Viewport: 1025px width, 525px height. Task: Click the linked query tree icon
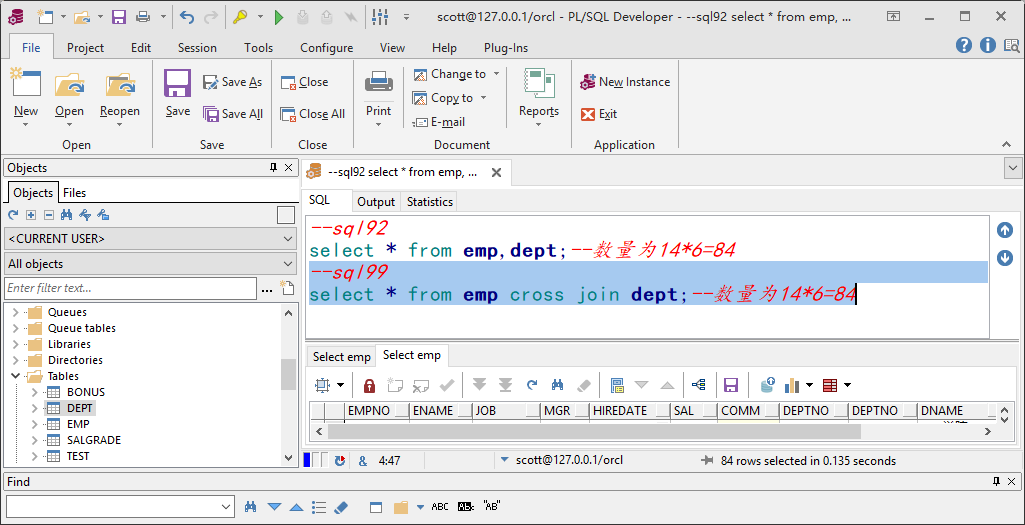click(x=699, y=385)
